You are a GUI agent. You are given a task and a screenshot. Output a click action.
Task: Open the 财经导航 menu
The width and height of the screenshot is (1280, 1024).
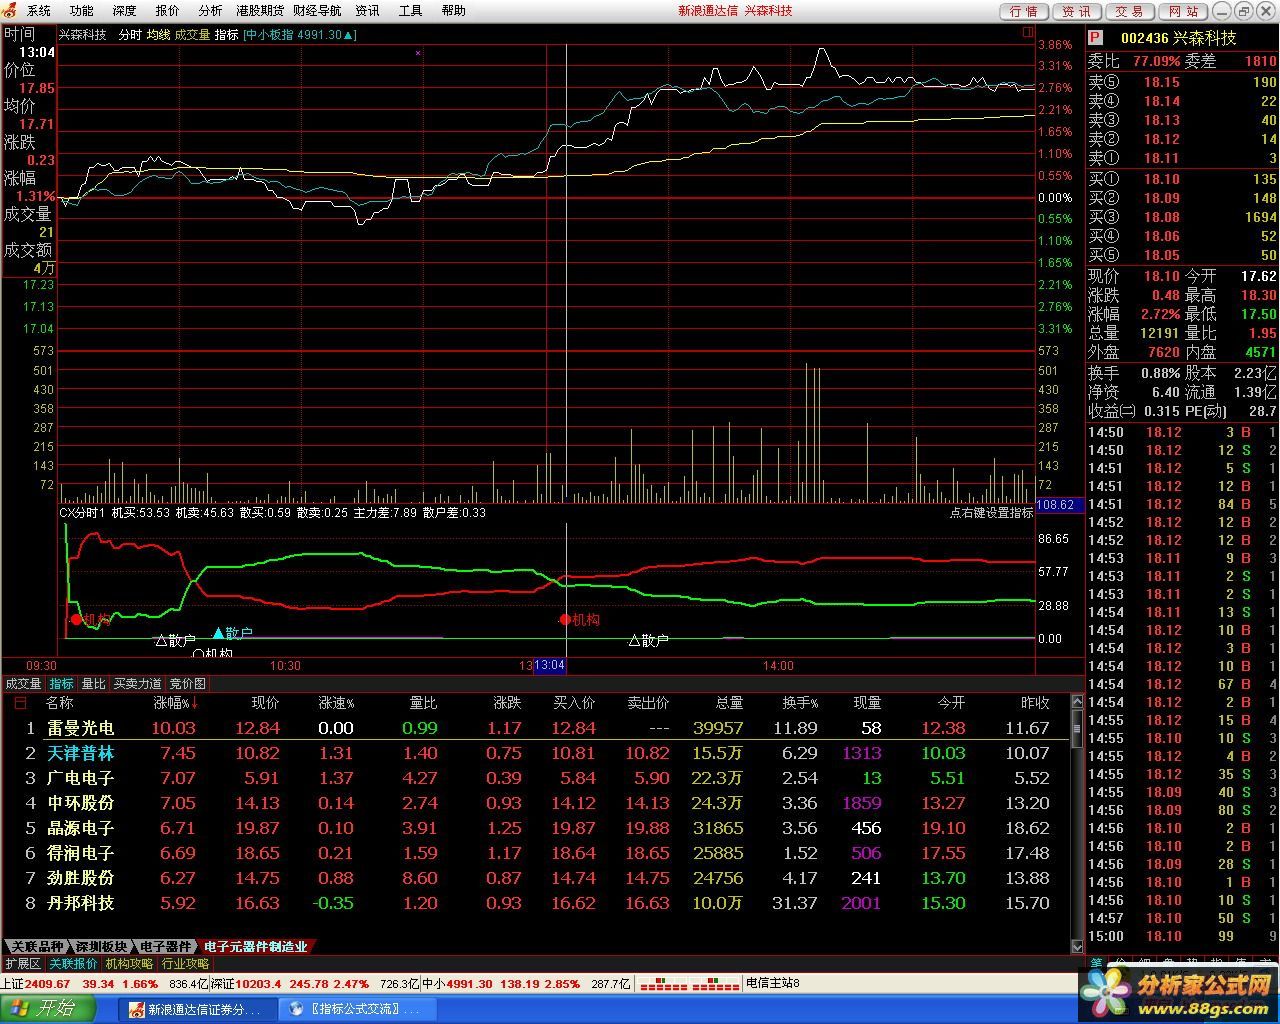317,10
